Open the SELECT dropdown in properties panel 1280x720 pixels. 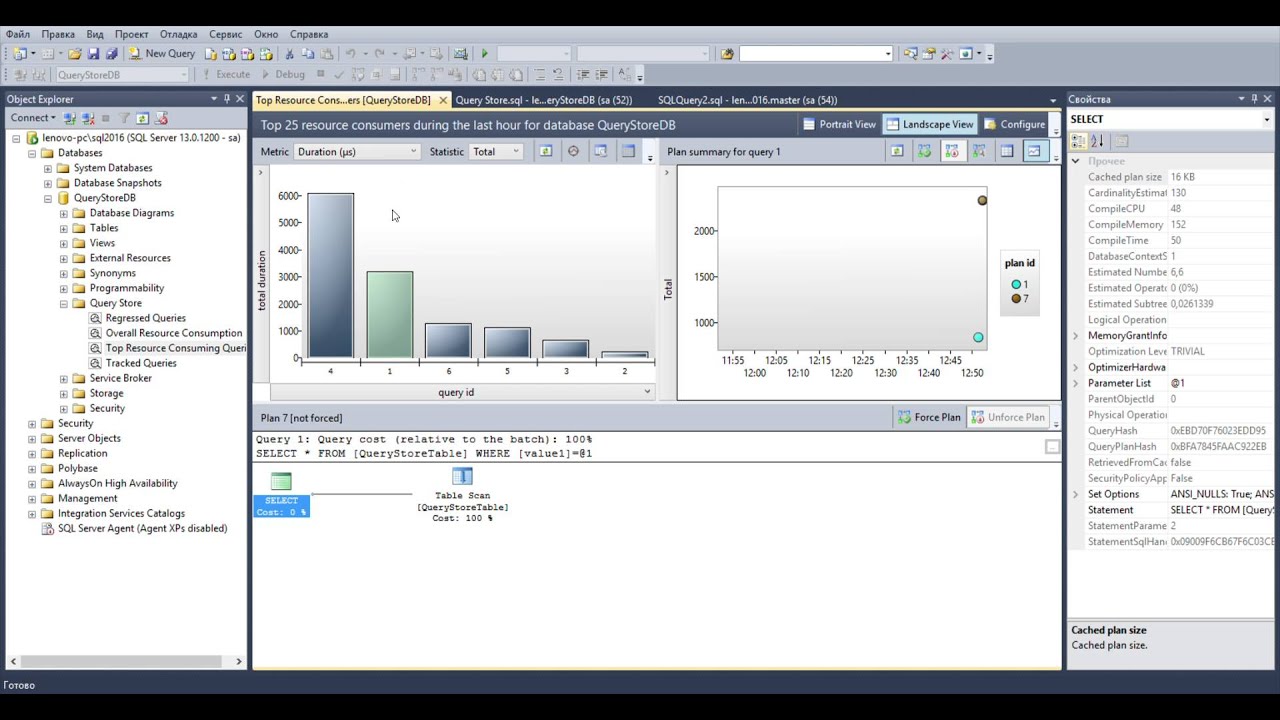point(1170,119)
